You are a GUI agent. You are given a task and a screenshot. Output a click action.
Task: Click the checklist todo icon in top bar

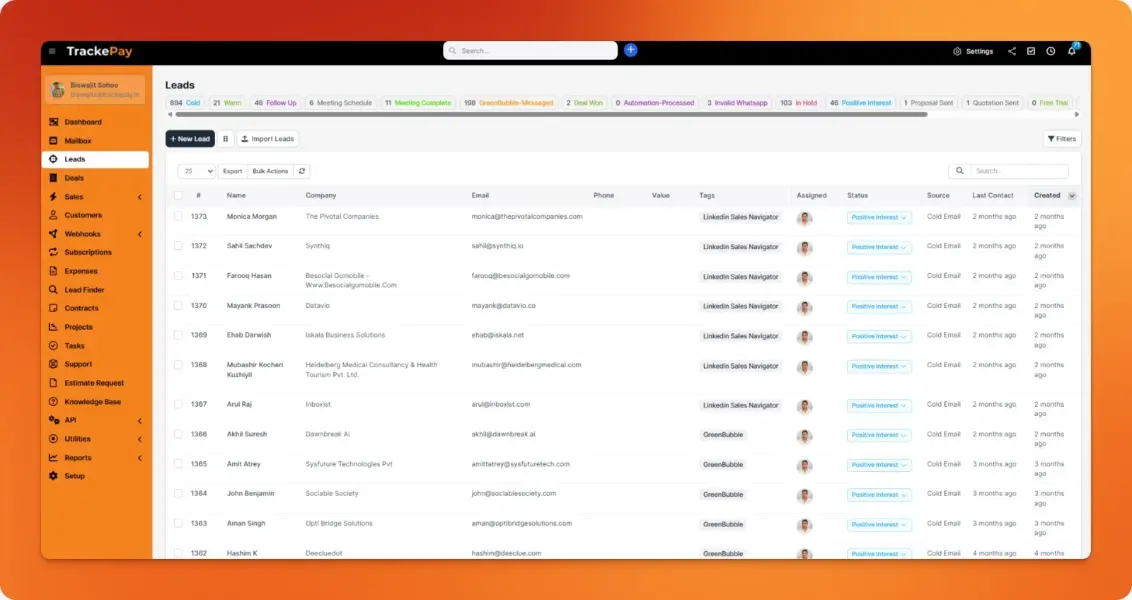[1031, 51]
